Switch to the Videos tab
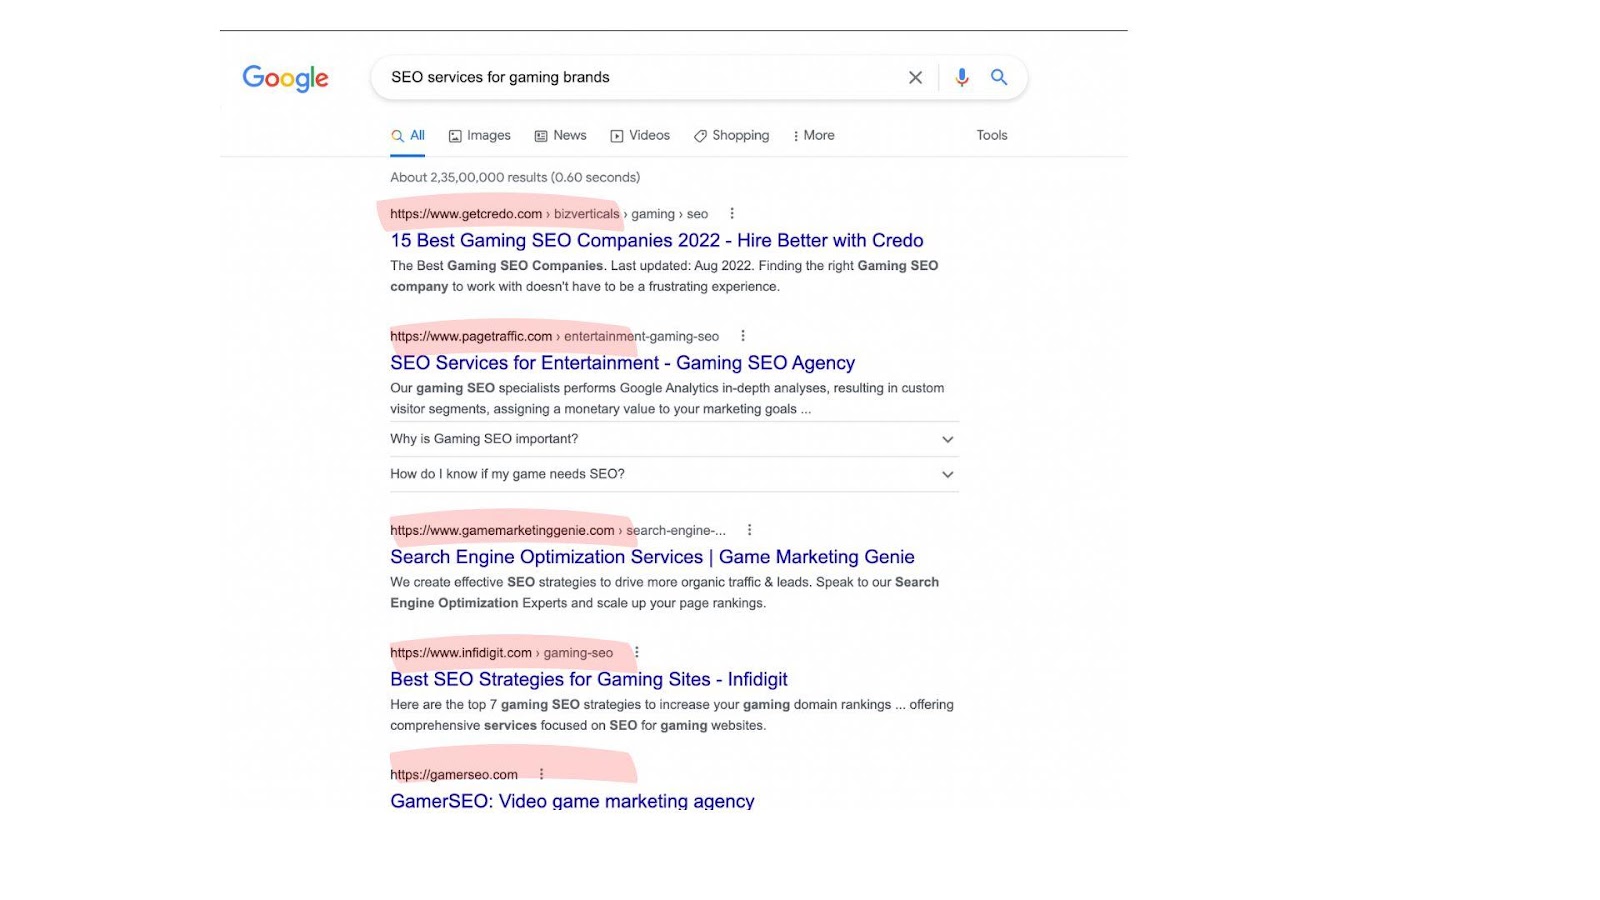The height and width of the screenshot is (900, 1600). click(640, 136)
